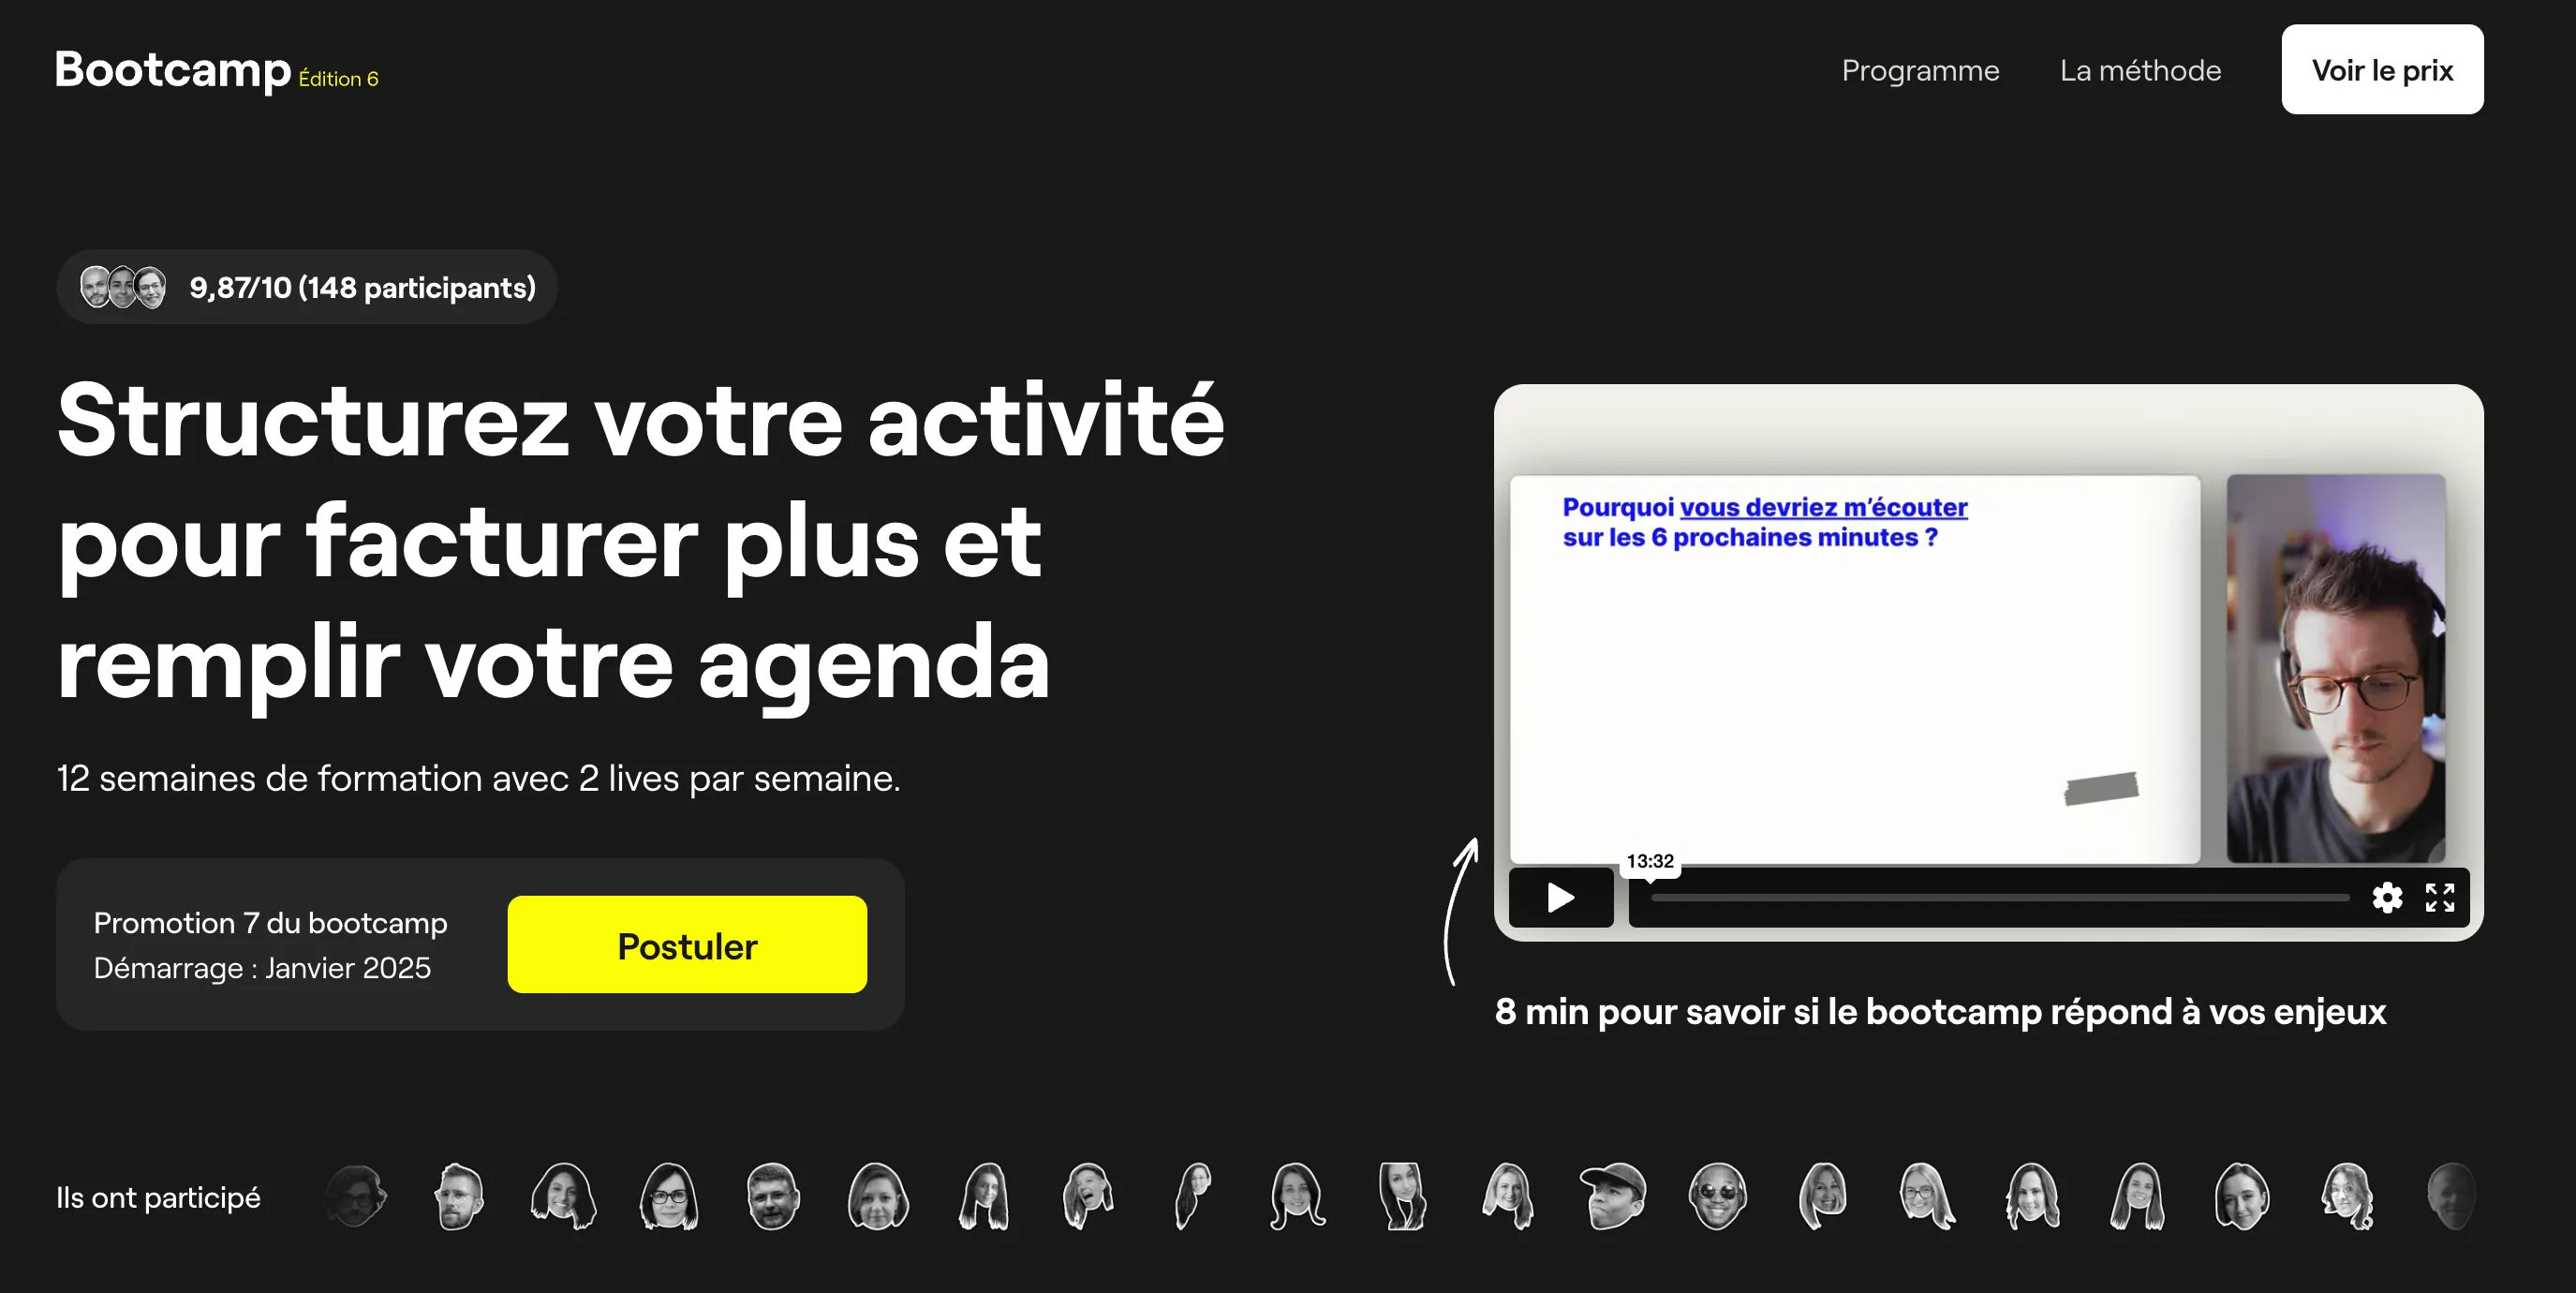Screen dimensions: 2576x1293
Task: Navigate to 'La méthode' menu item
Action: [x=2141, y=71]
